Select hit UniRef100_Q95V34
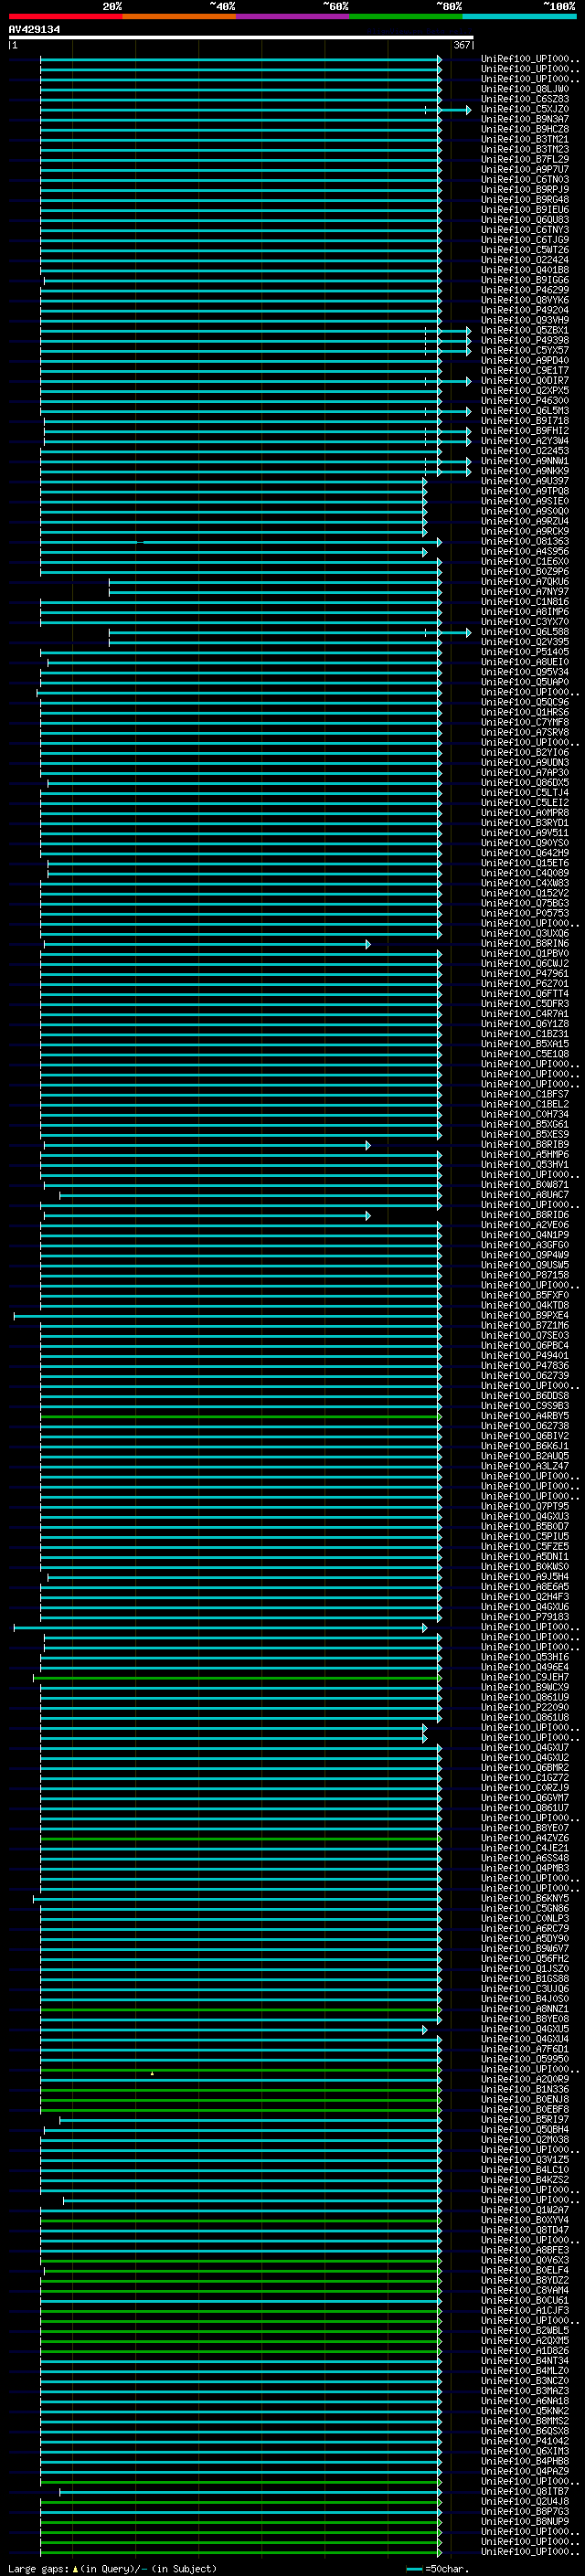Image resolution: width=585 pixels, height=2576 pixels. tap(525, 672)
